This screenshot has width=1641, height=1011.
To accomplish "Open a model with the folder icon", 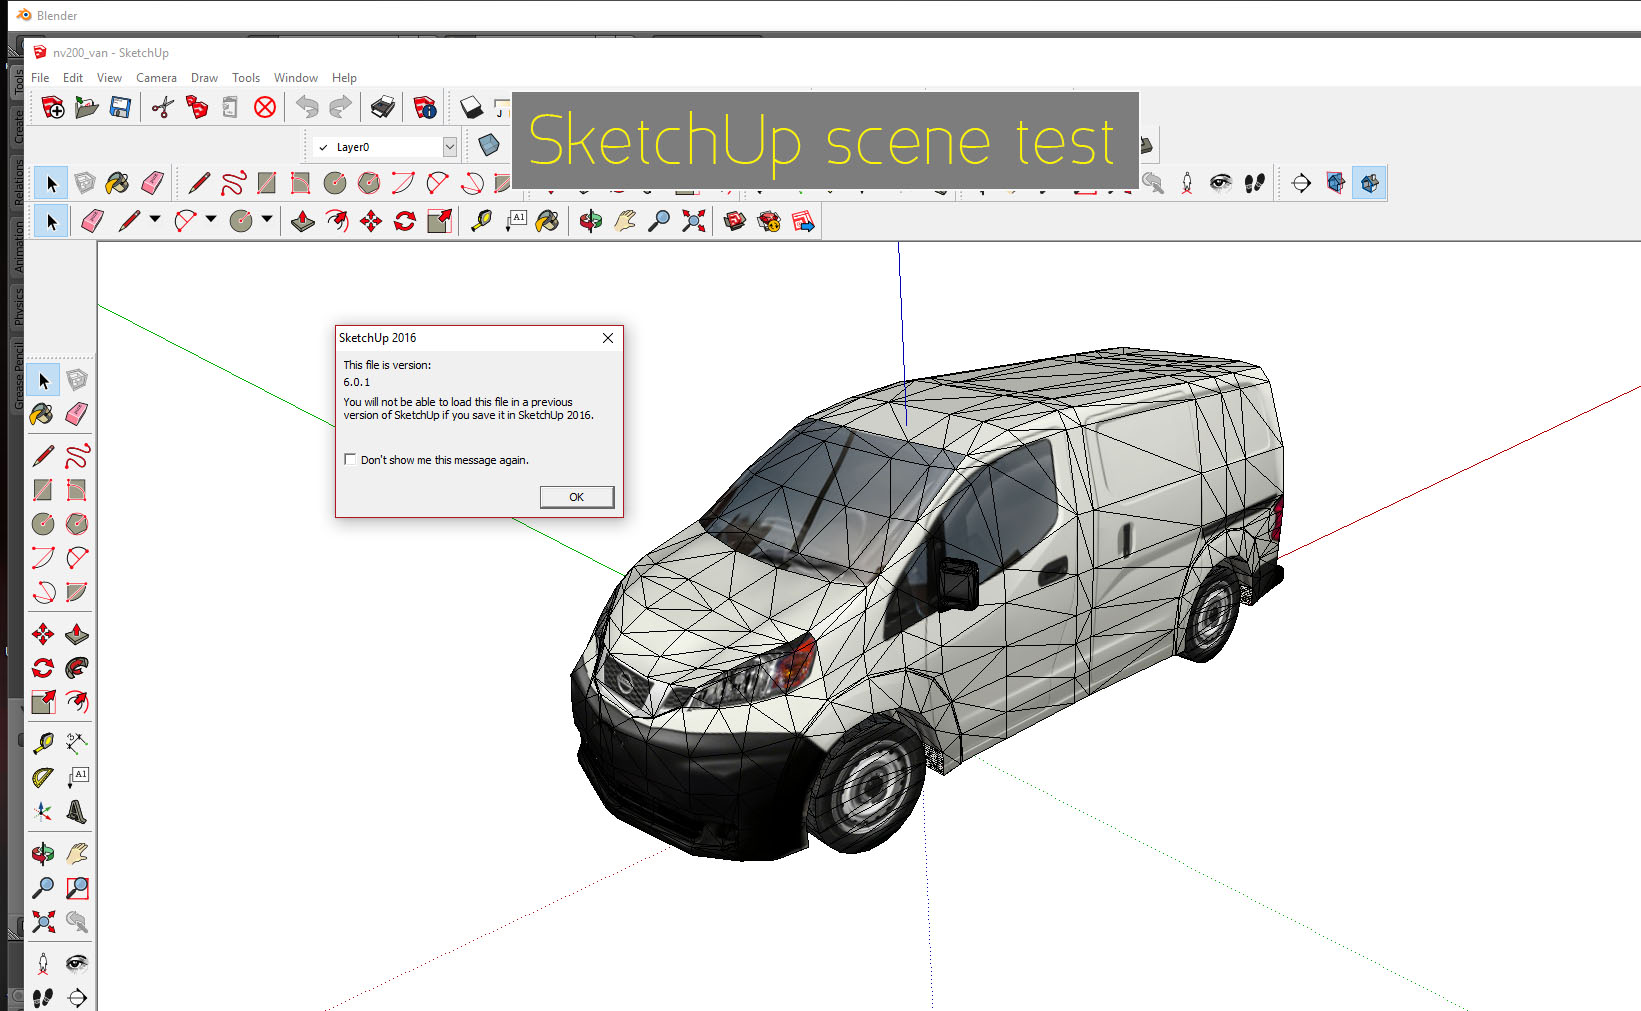I will coord(87,107).
